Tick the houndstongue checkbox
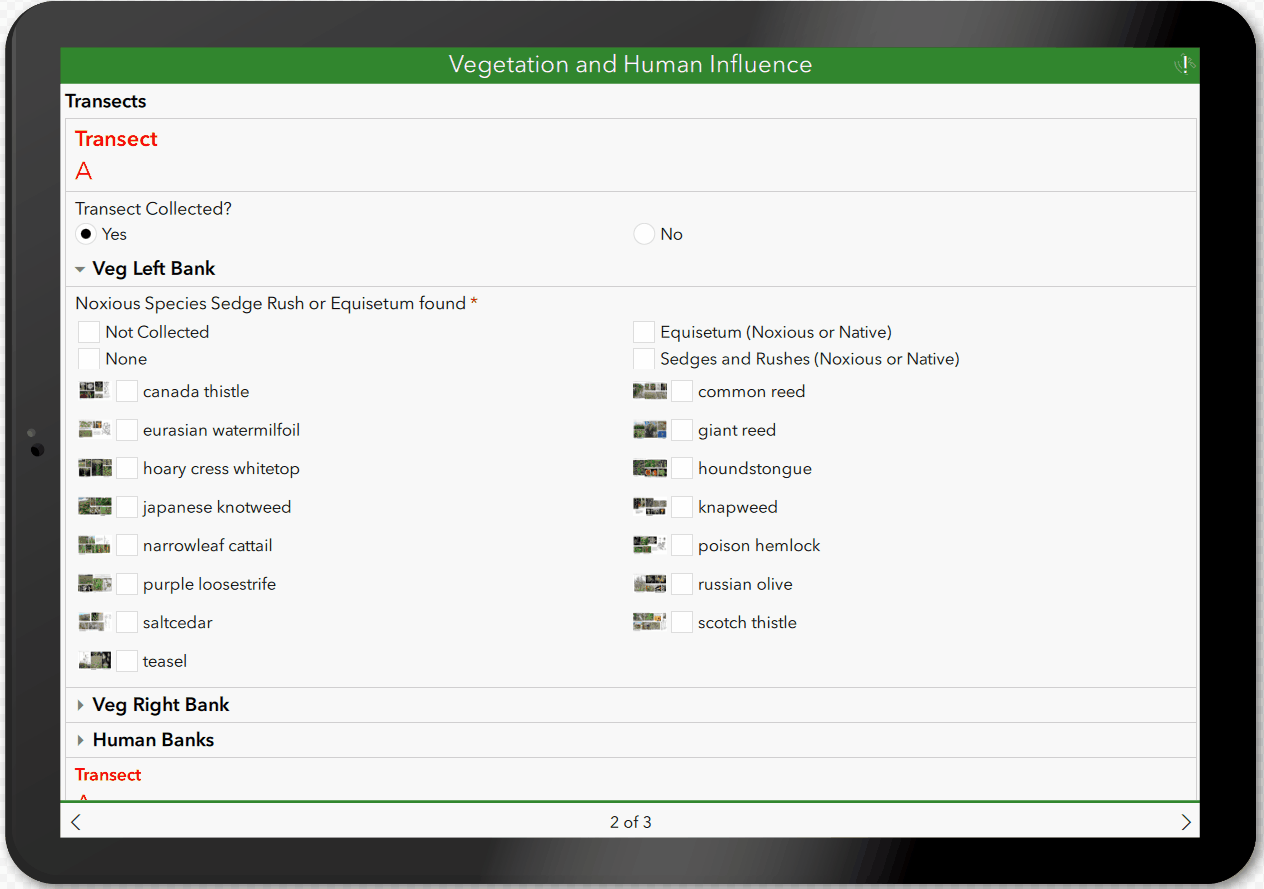 pos(682,468)
